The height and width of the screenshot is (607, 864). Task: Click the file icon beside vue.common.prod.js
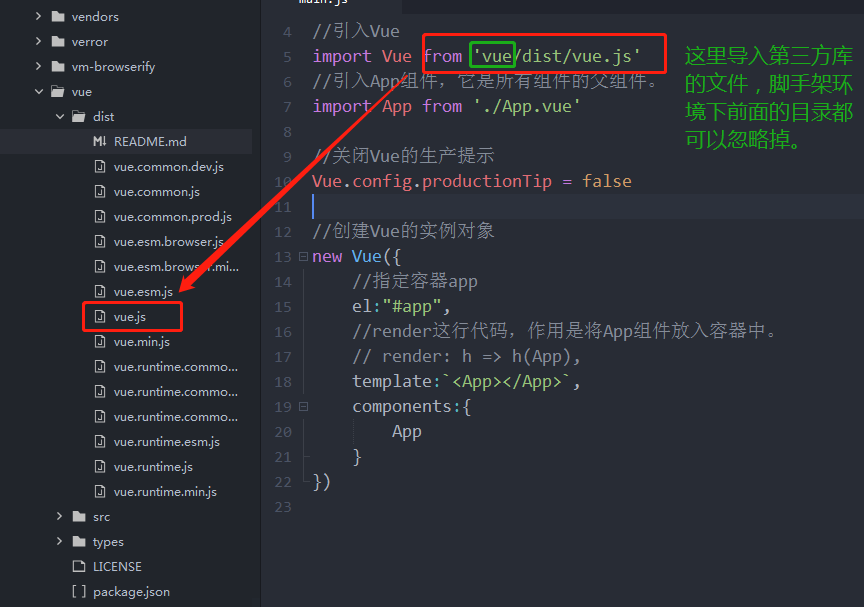(x=100, y=216)
